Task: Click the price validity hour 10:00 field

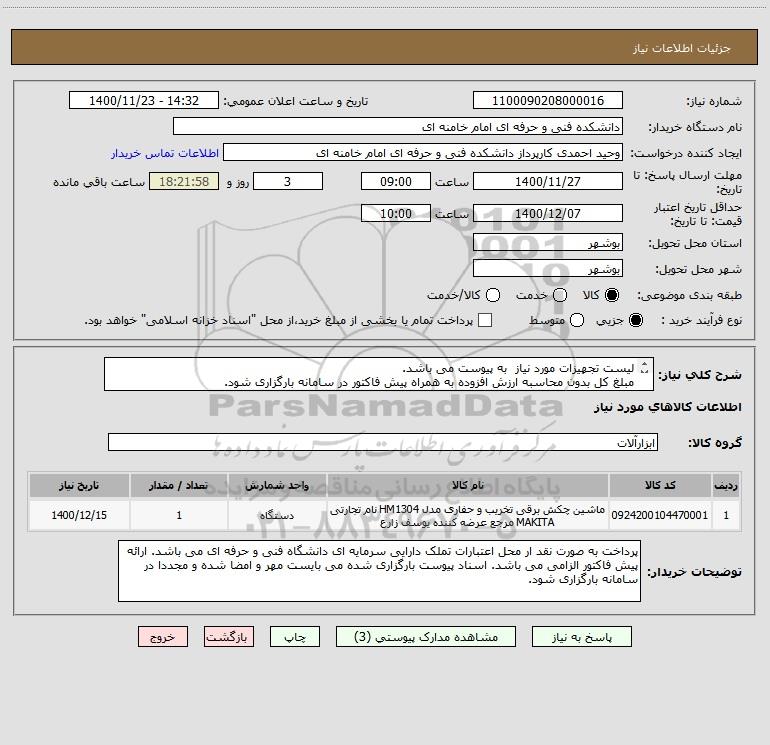Action: [x=396, y=213]
